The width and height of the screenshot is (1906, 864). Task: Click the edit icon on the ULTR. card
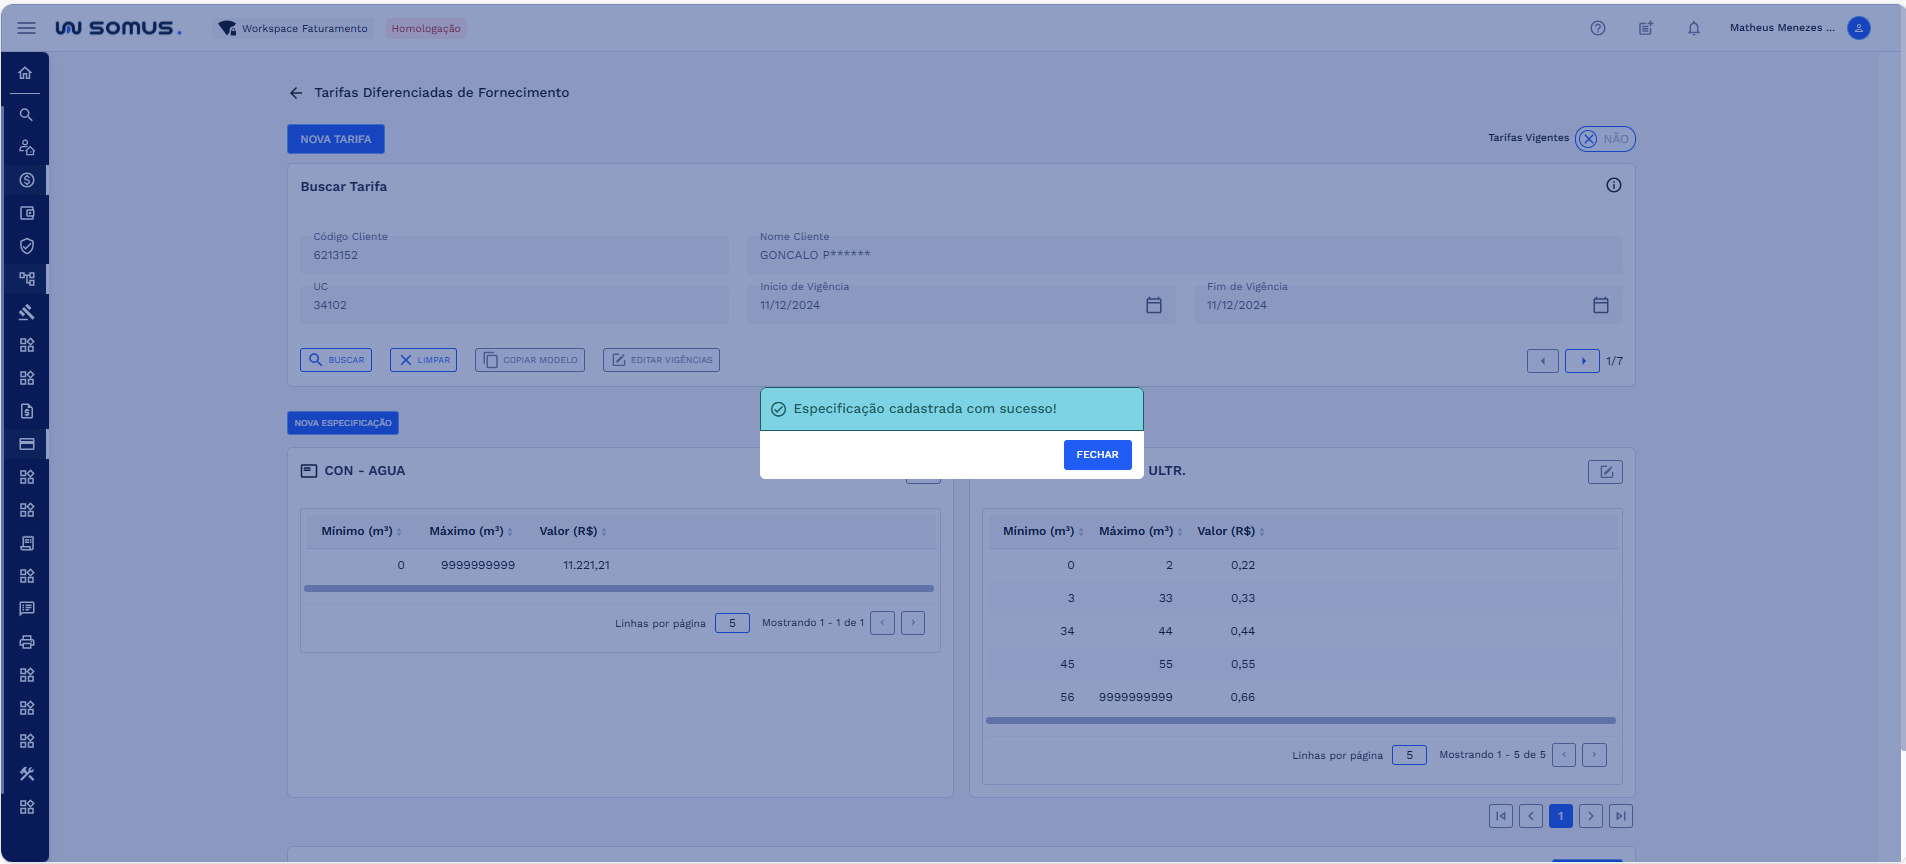[x=1605, y=472]
